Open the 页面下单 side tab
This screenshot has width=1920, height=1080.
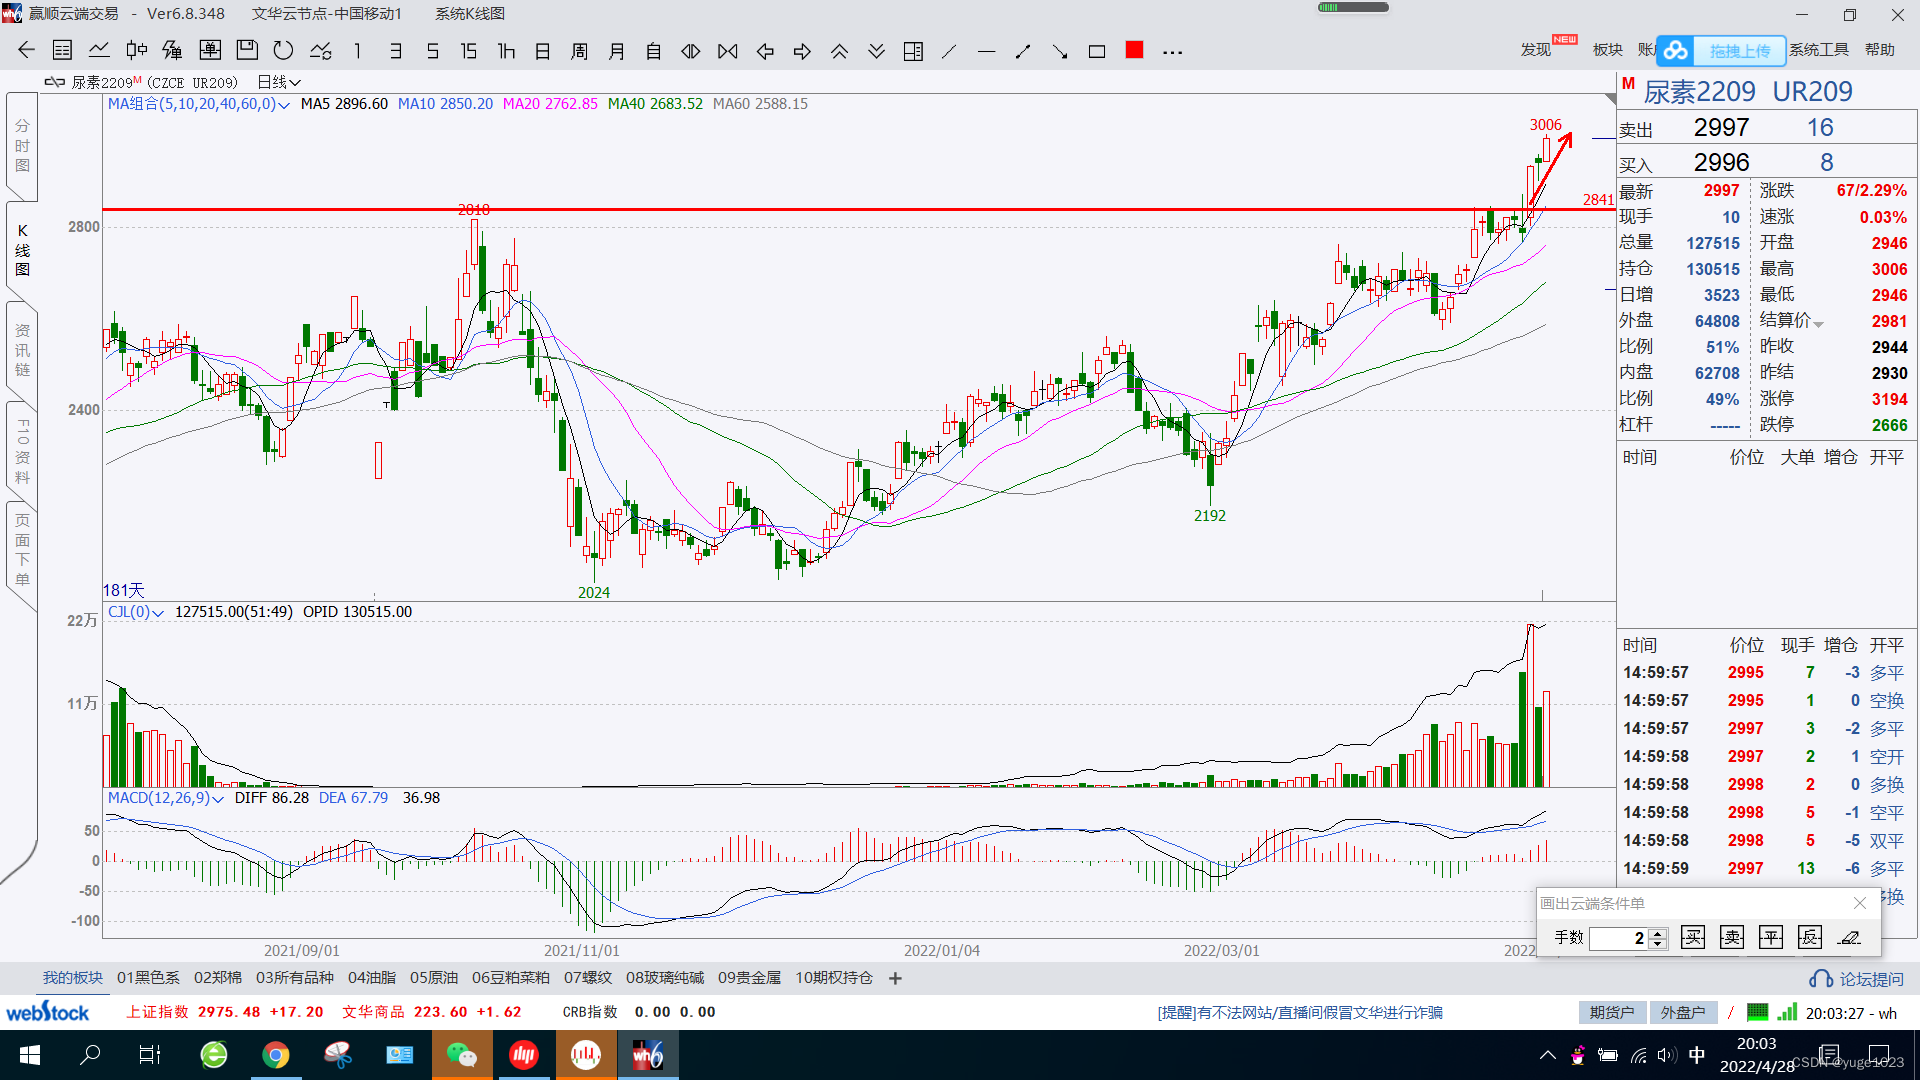tap(22, 550)
